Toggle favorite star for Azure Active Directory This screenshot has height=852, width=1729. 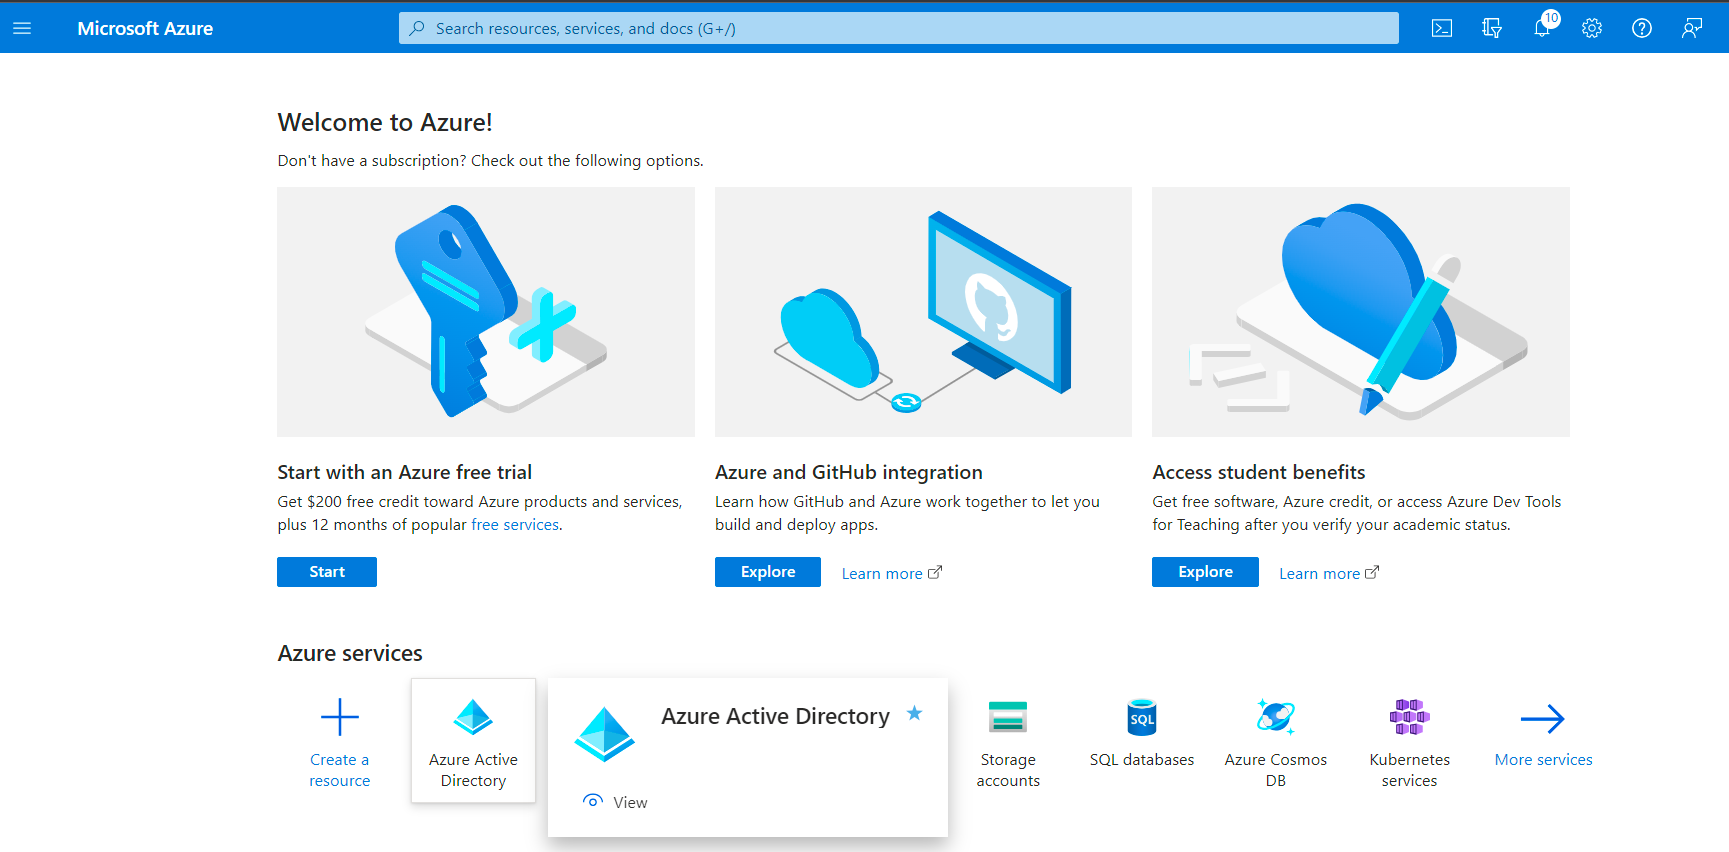(x=914, y=713)
